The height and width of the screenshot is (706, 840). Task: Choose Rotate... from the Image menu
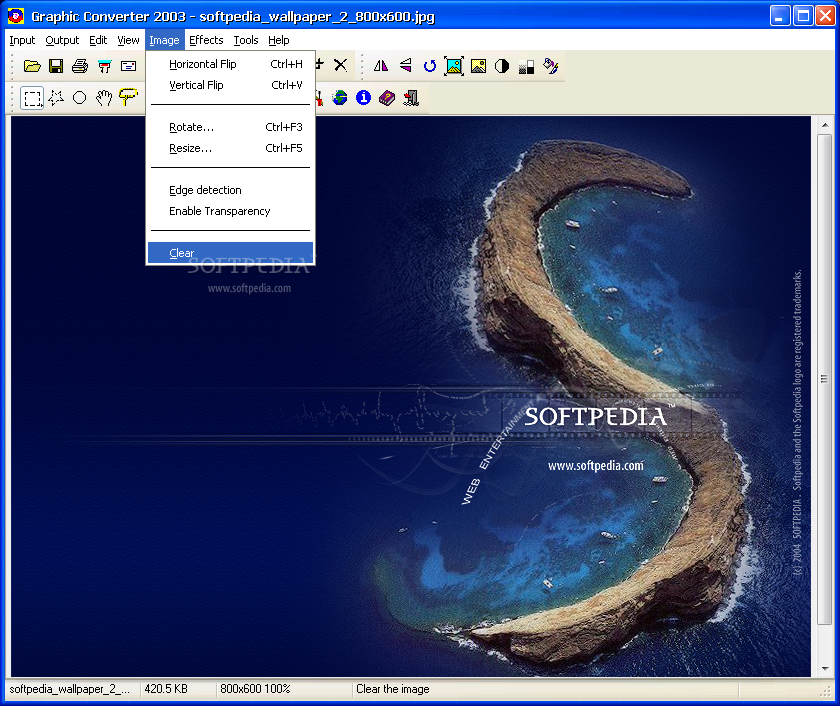click(230, 127)
